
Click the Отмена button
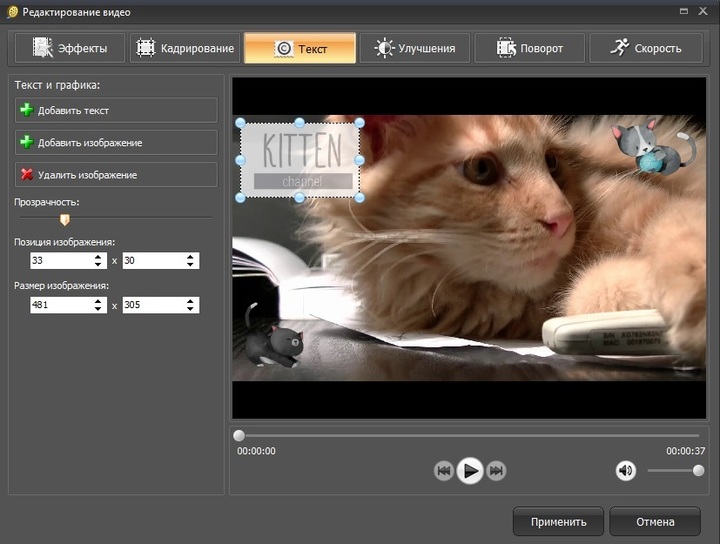[x=655, y=522]
